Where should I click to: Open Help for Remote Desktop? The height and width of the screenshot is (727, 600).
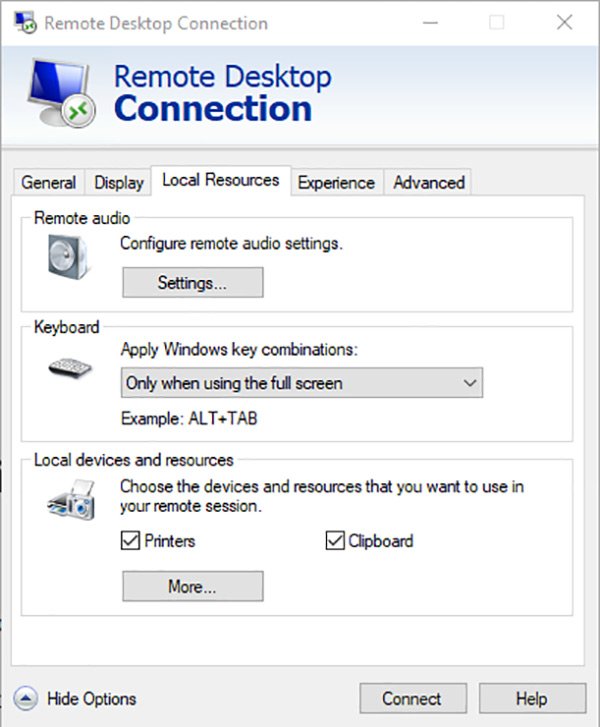point(531,699)
